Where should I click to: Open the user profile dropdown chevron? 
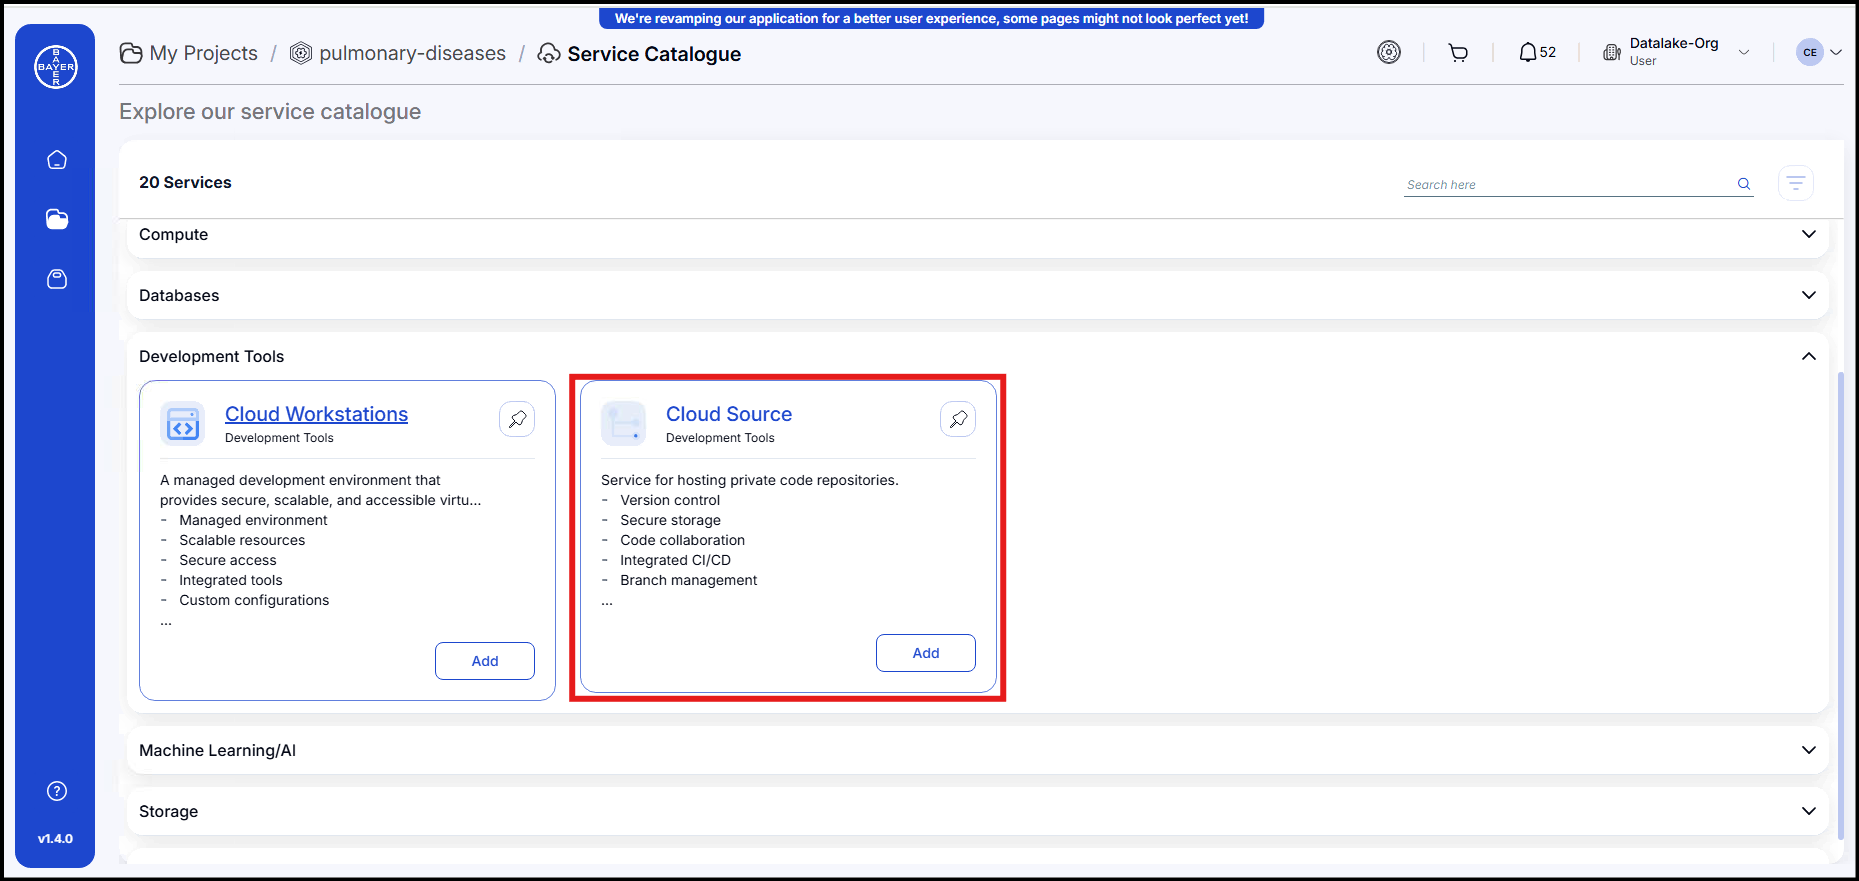coord(1836,52)
